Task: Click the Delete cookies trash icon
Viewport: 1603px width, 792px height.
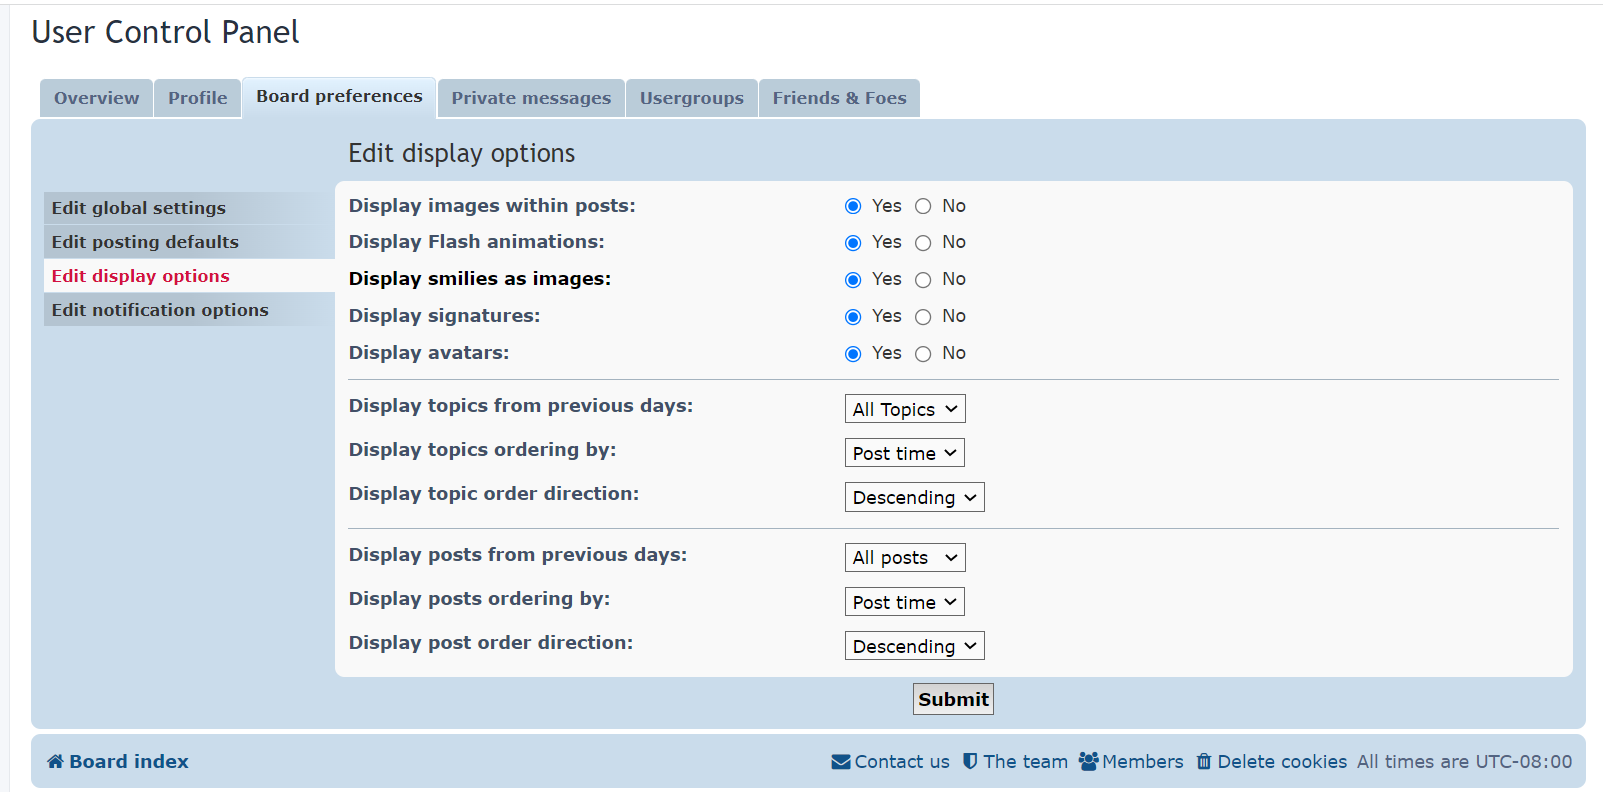Action: pos(1204,762)
